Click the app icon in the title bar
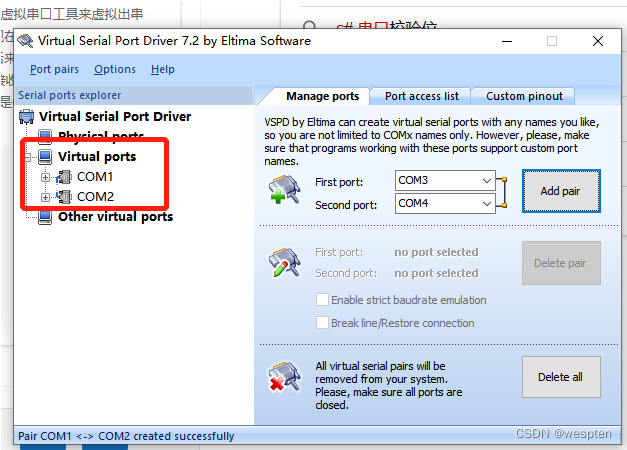The width and height of the screenshot is (627, 450). (x=25, y=41)
